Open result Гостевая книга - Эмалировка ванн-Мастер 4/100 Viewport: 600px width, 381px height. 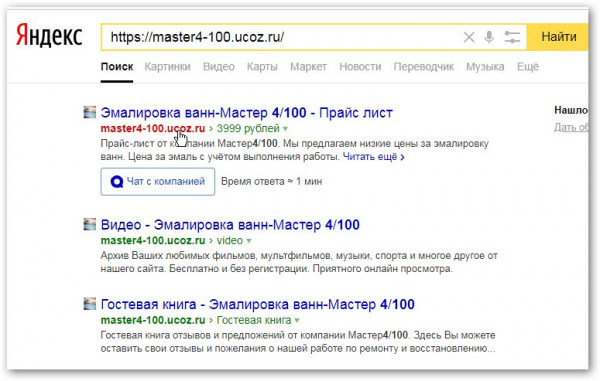(x=258, y=304)
